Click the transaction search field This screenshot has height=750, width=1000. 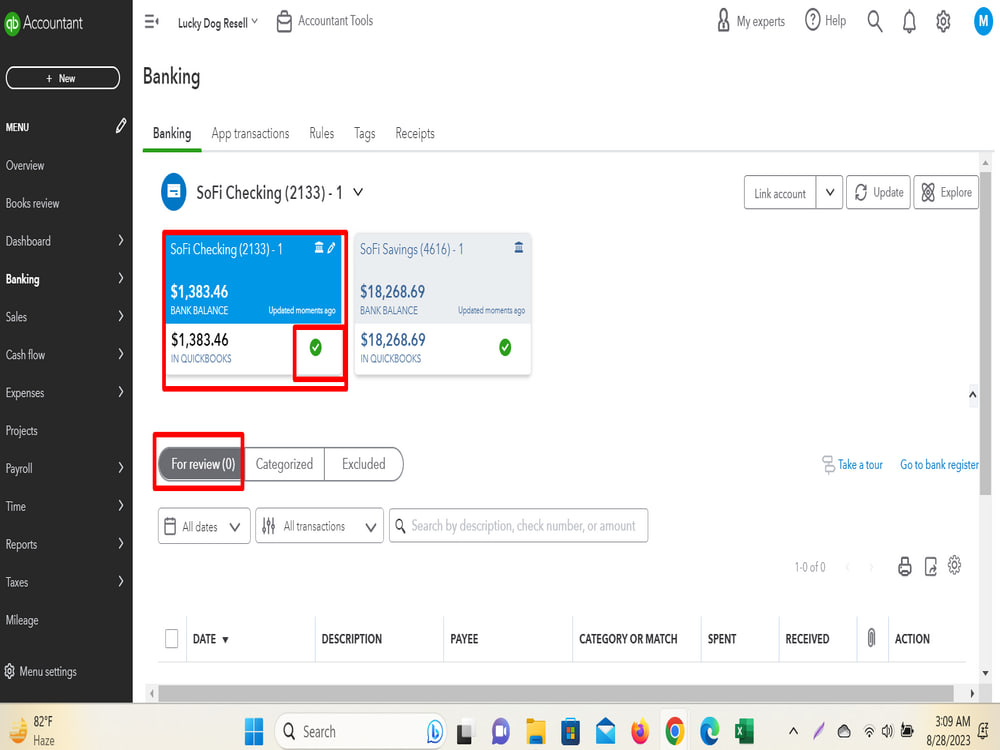point(518,526)
